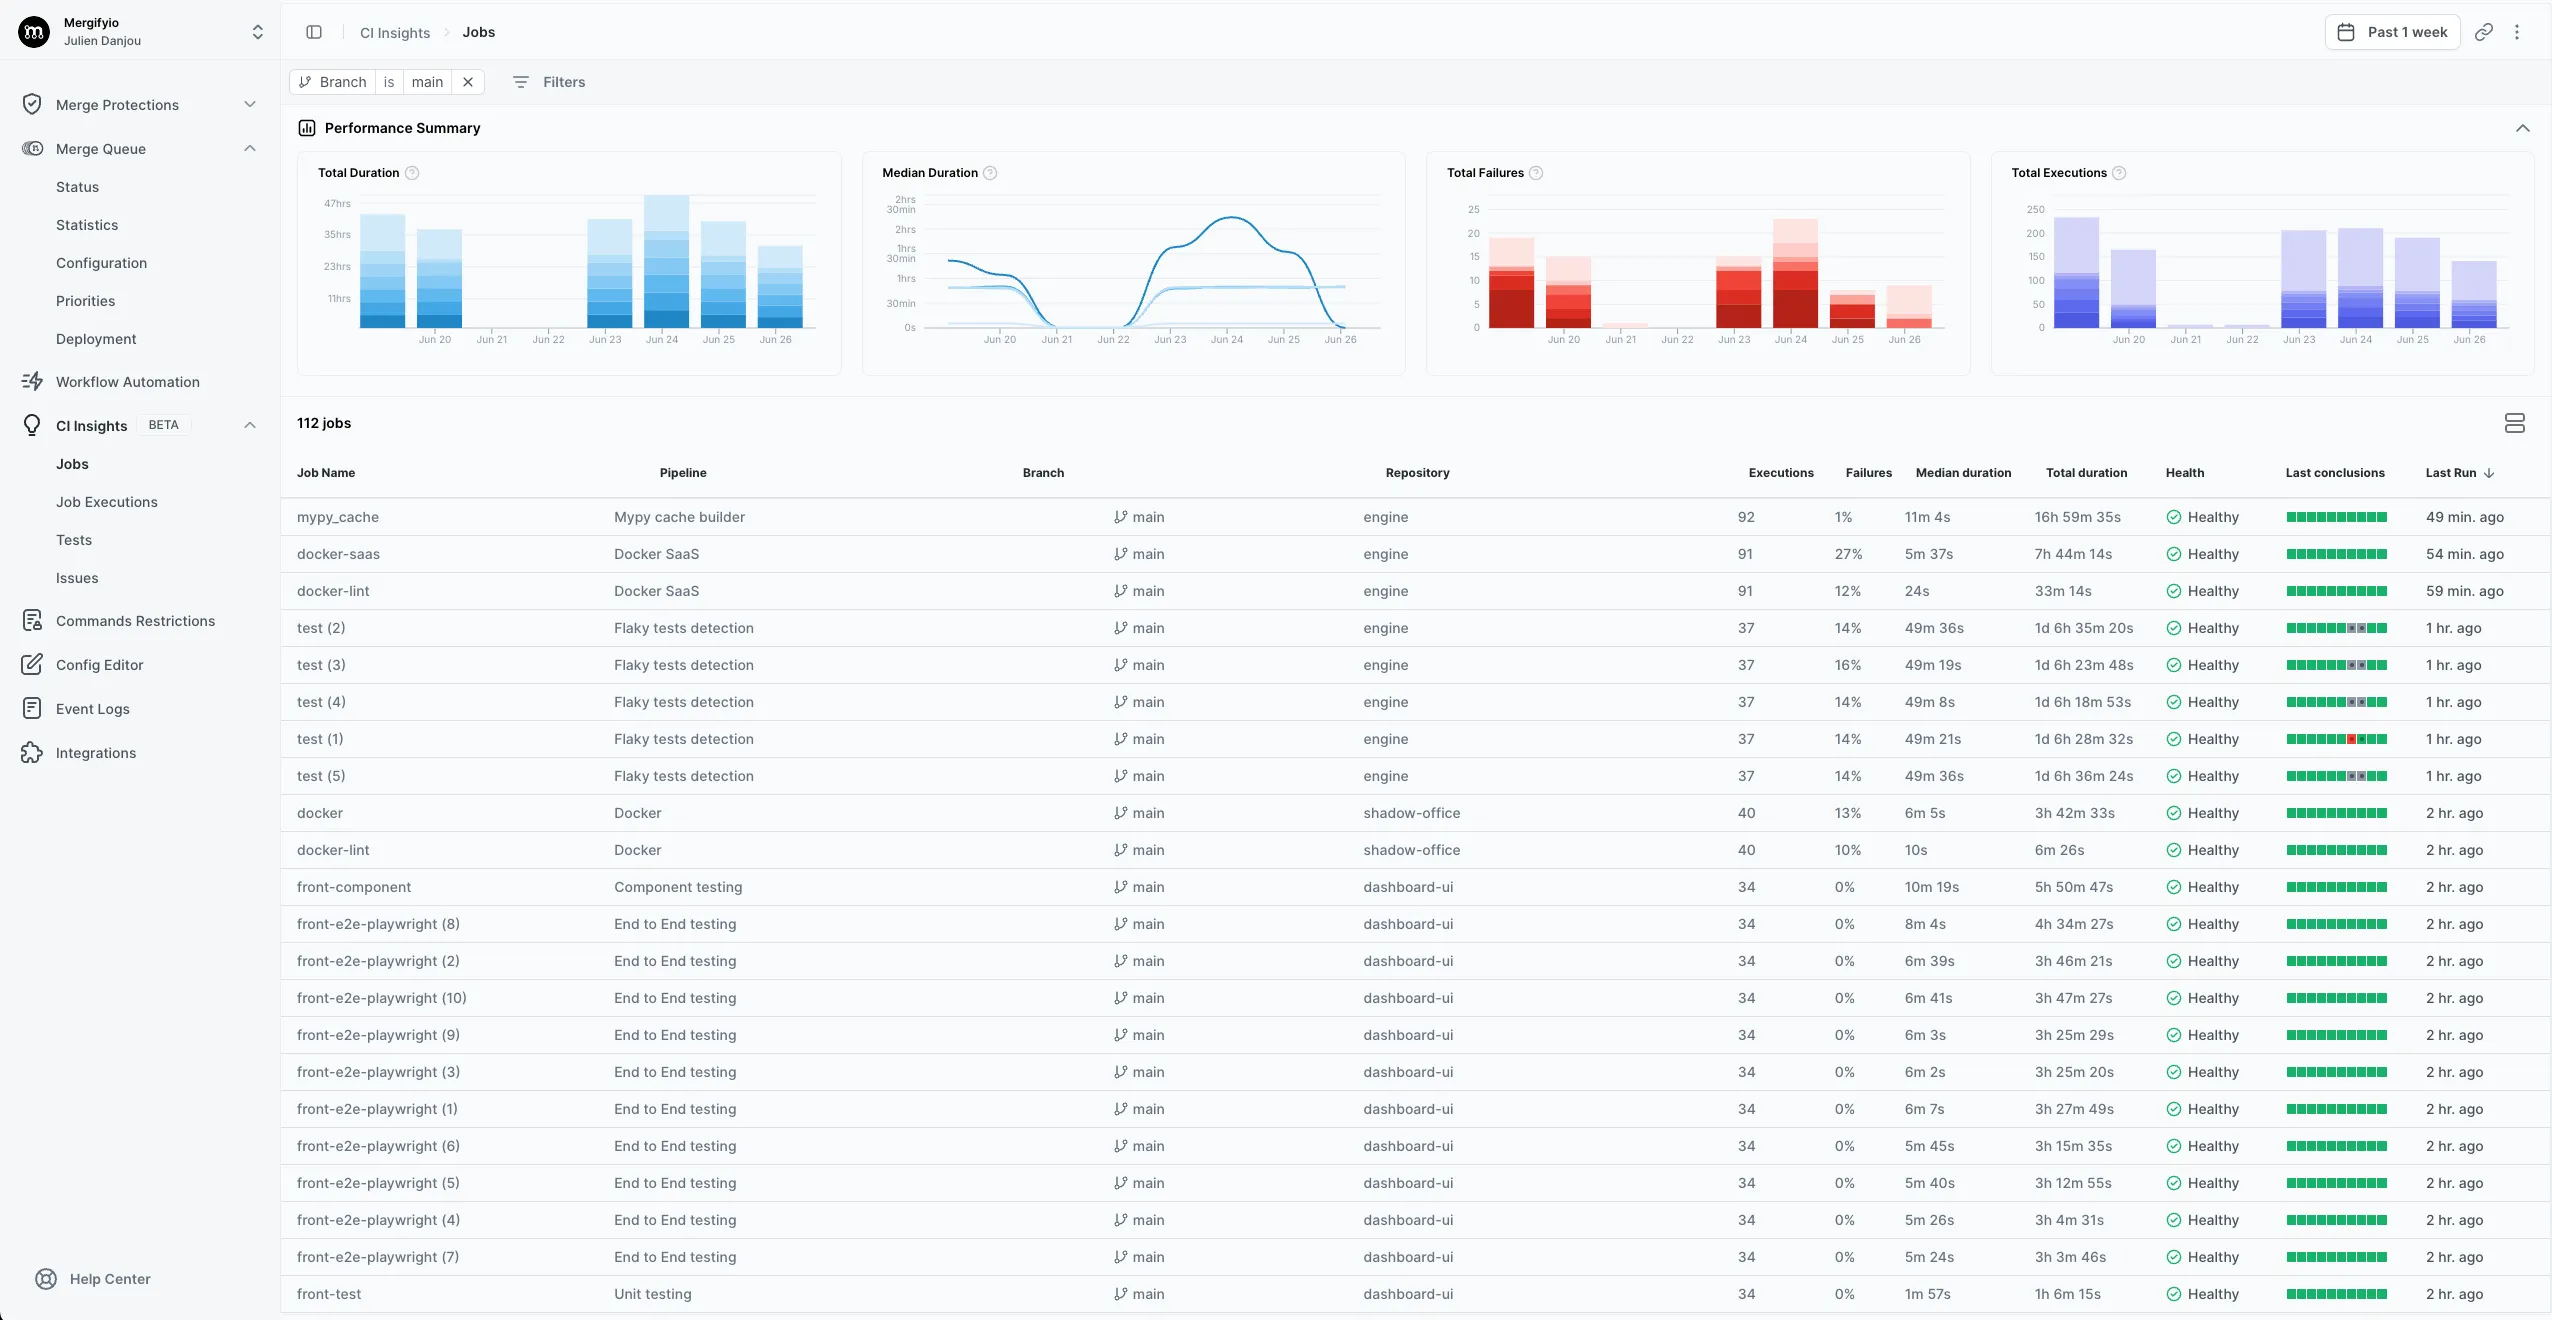Switch the jobs table layout view
Image resolution: width=2552 pixels, height=1320 pixels.
(2514, 422)
